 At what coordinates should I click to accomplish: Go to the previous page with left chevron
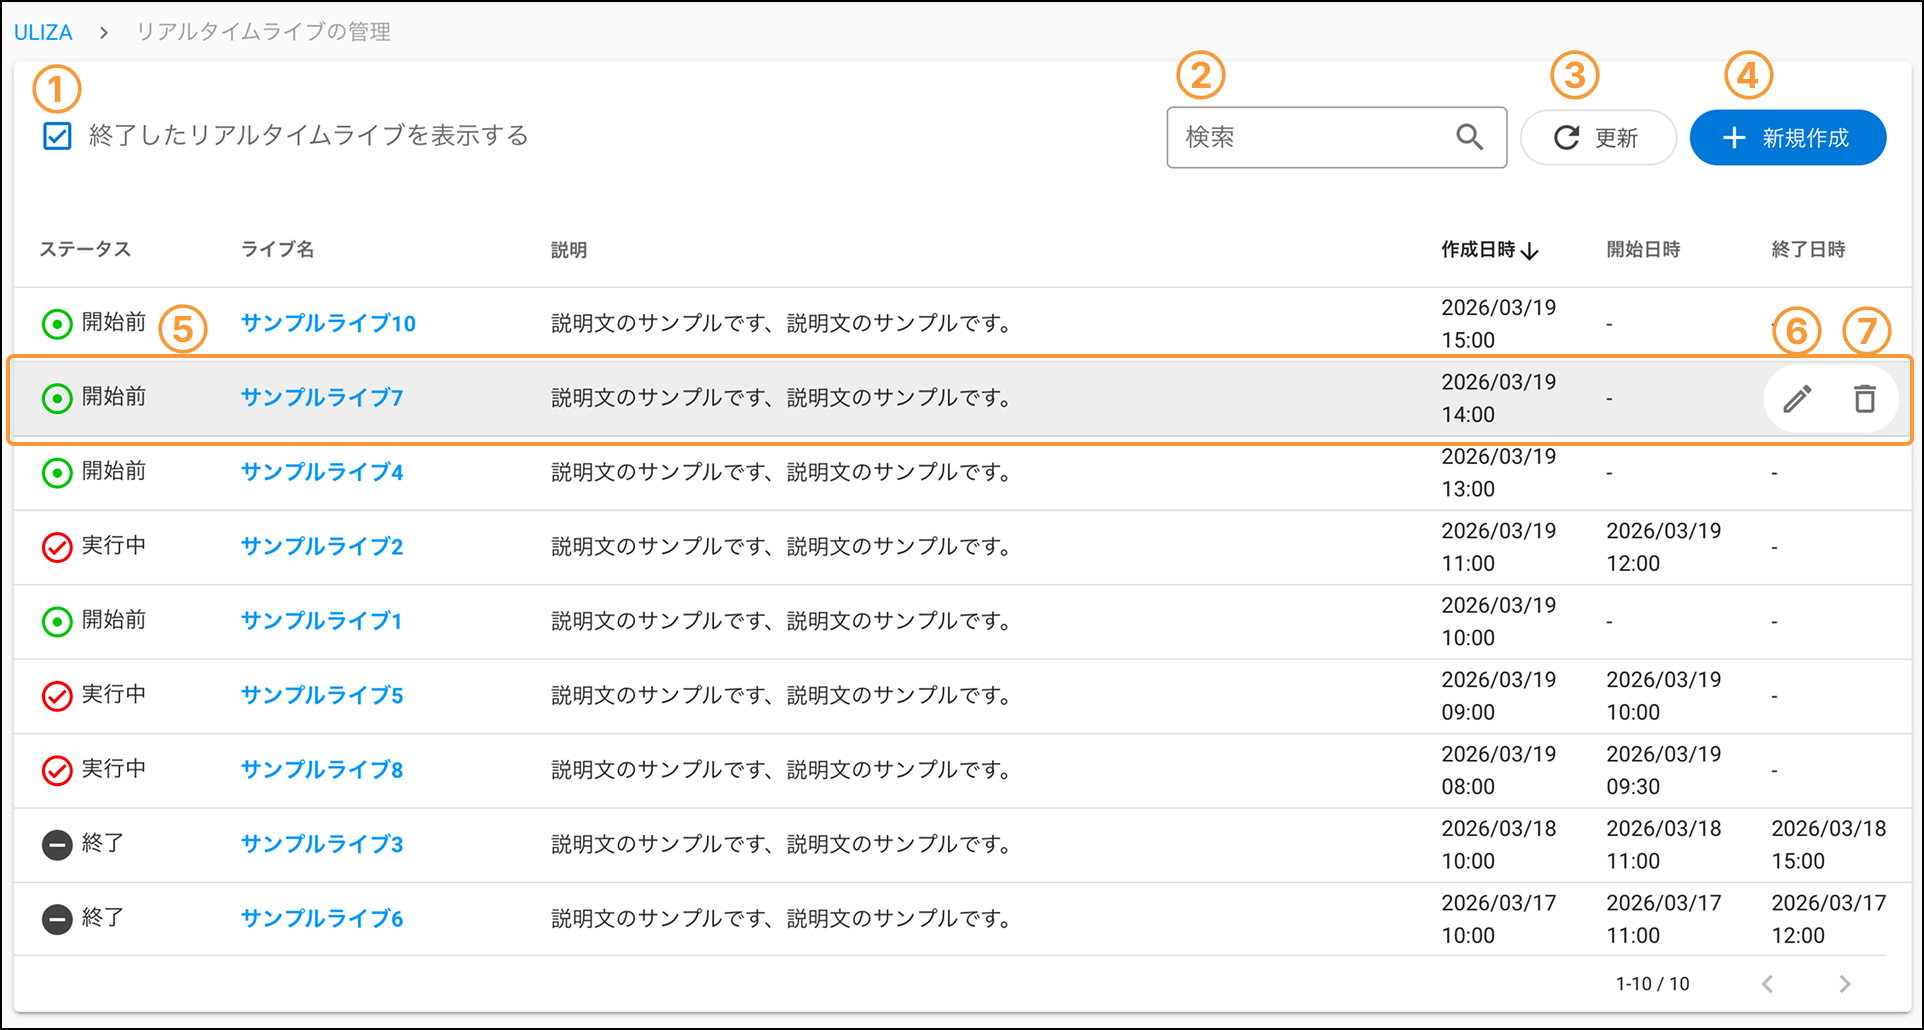[1768, 984]
